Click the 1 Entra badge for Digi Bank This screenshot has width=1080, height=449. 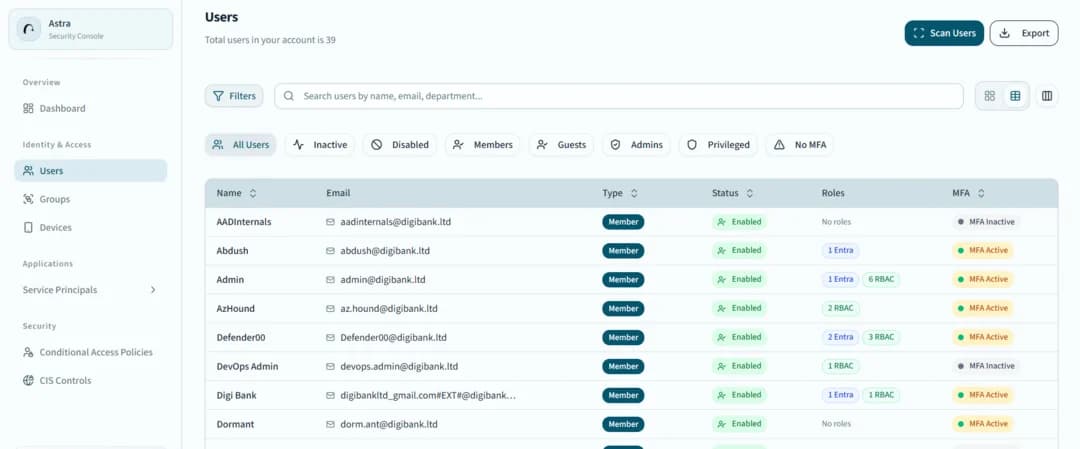point(840,395)
